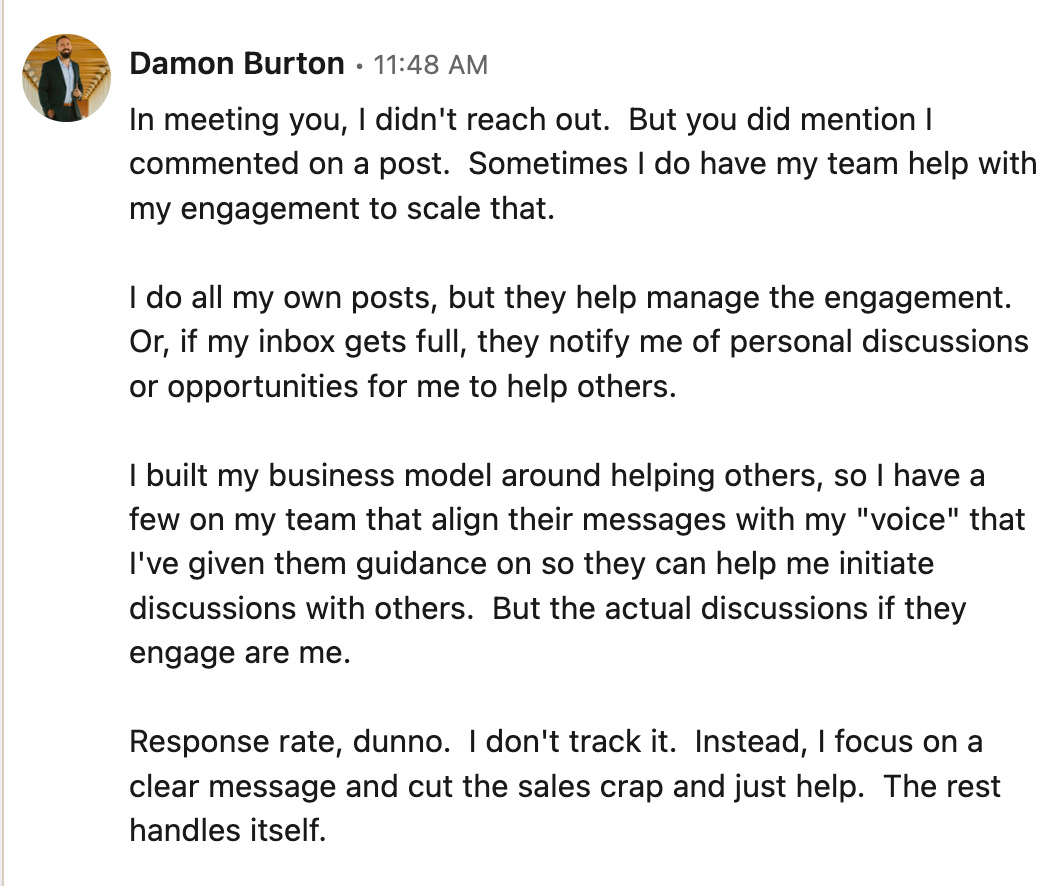Click the Damon Burton sender name

tap(237, 64)
